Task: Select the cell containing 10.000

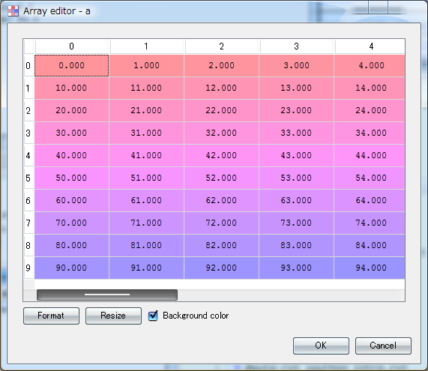Action: [x=72, y=88]
